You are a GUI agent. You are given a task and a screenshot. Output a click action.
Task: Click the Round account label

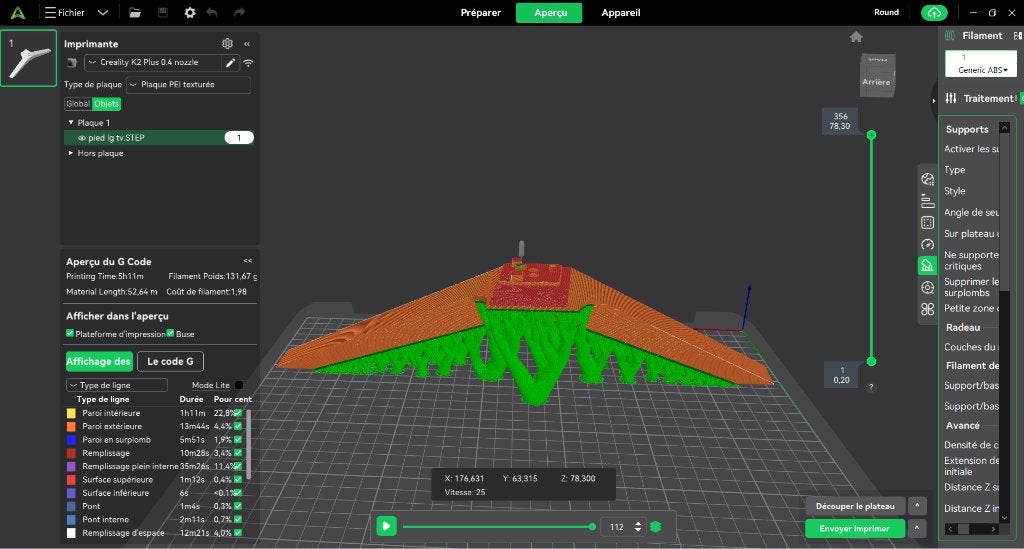coord(886,12)
